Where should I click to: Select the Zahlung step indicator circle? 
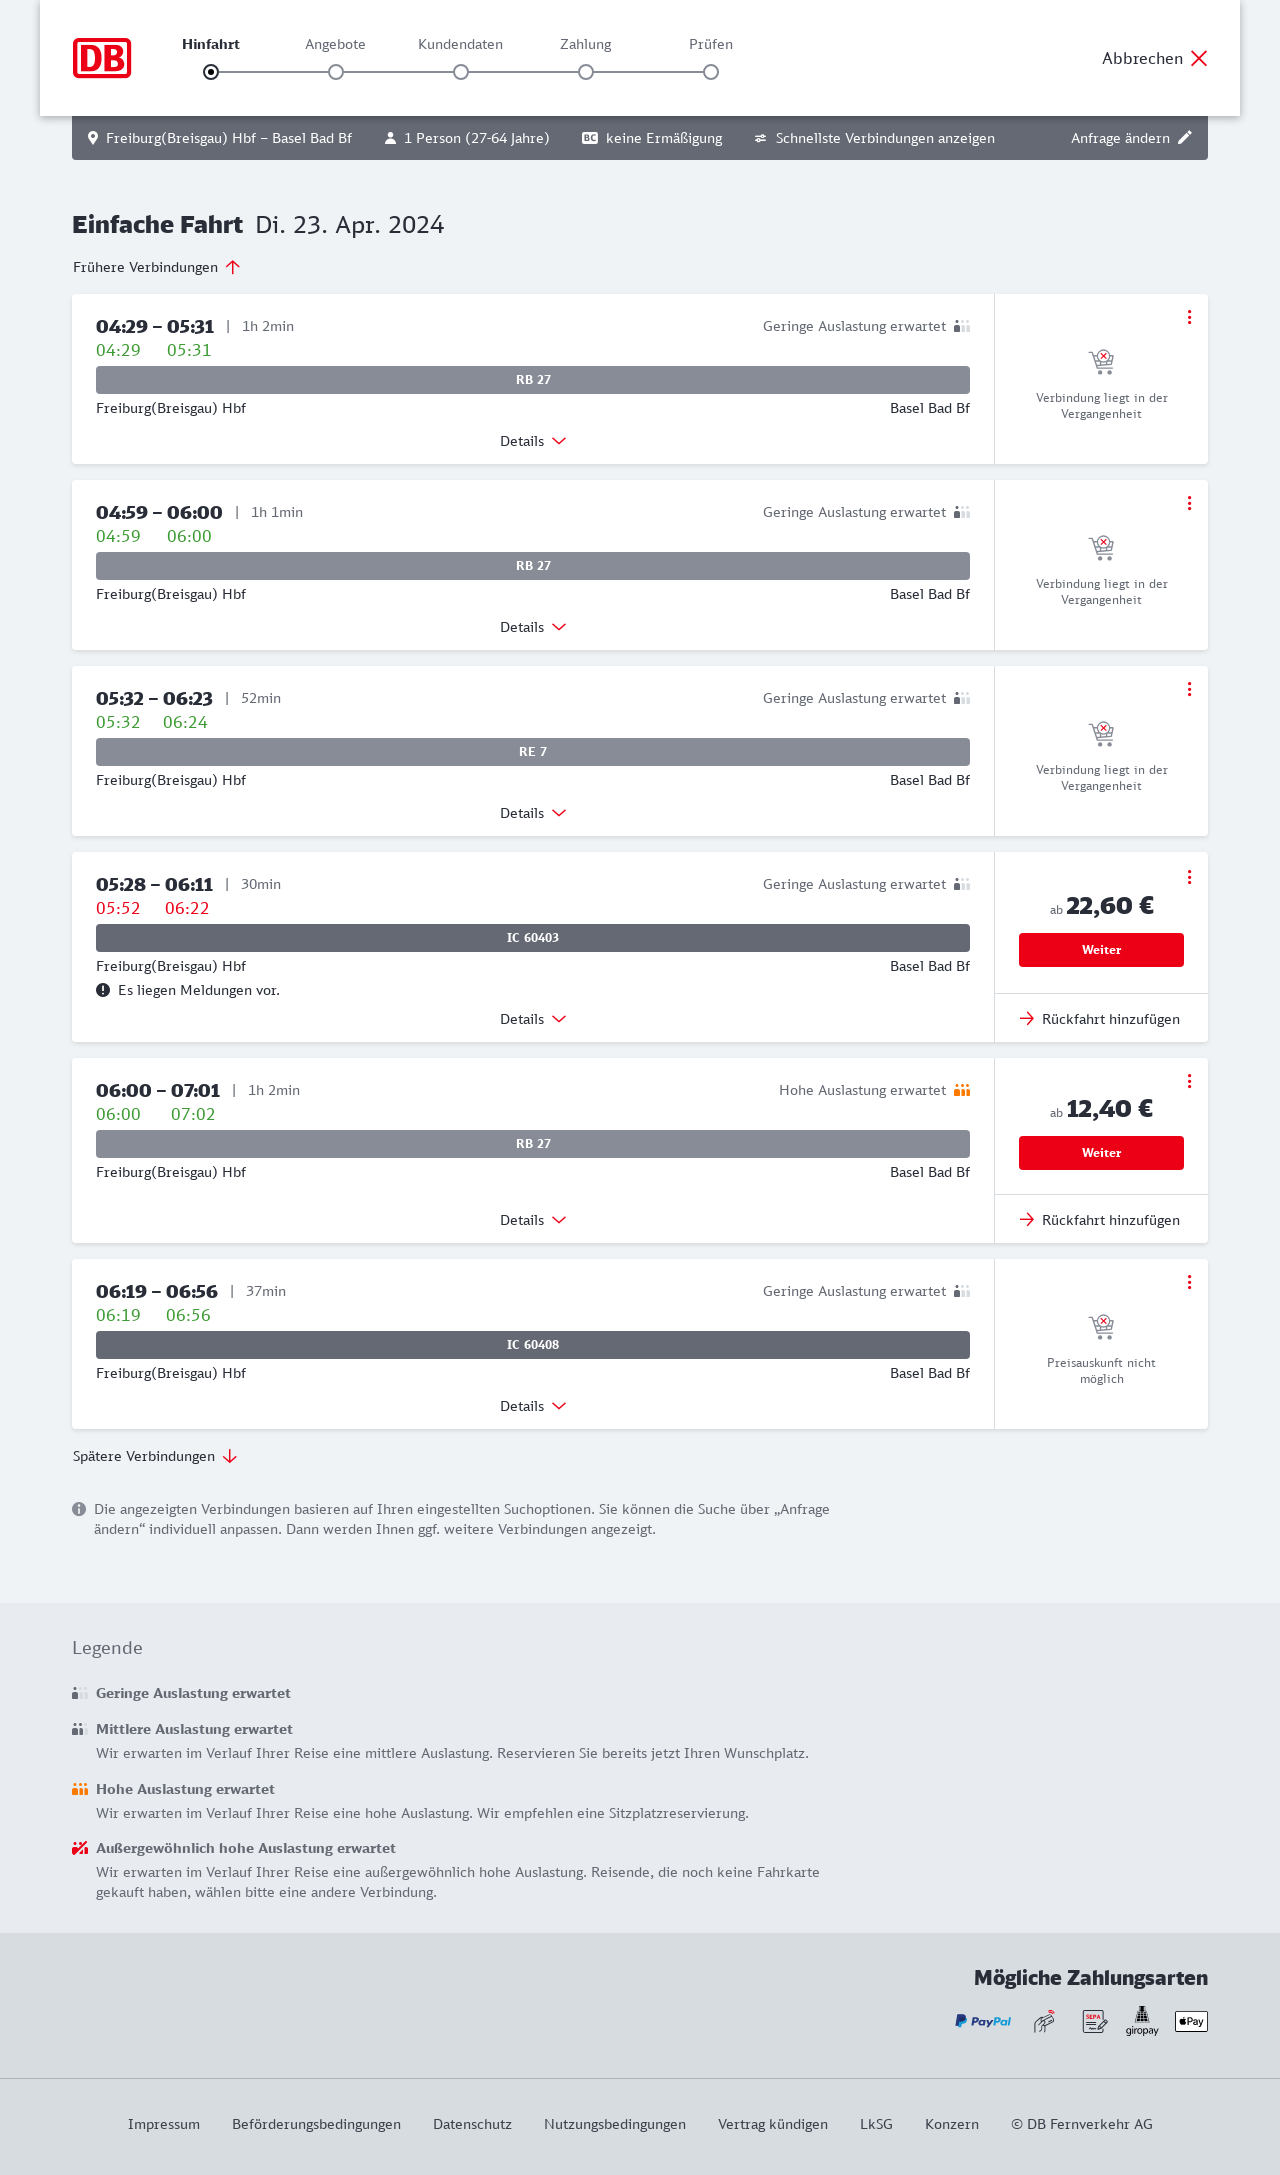(586, 72)
